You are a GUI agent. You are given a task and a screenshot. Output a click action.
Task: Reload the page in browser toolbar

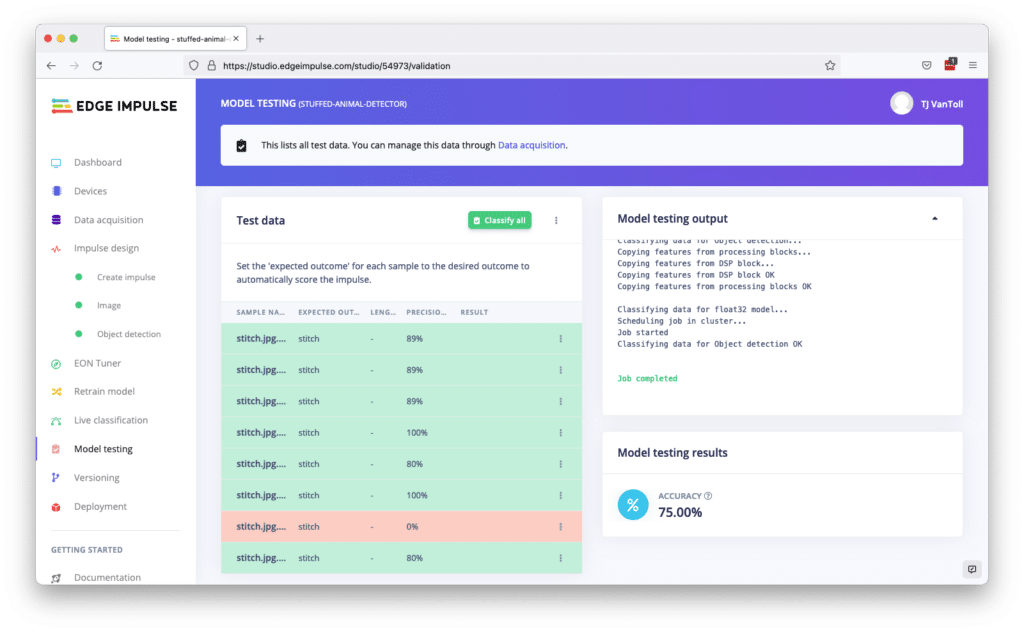(97, 66)
